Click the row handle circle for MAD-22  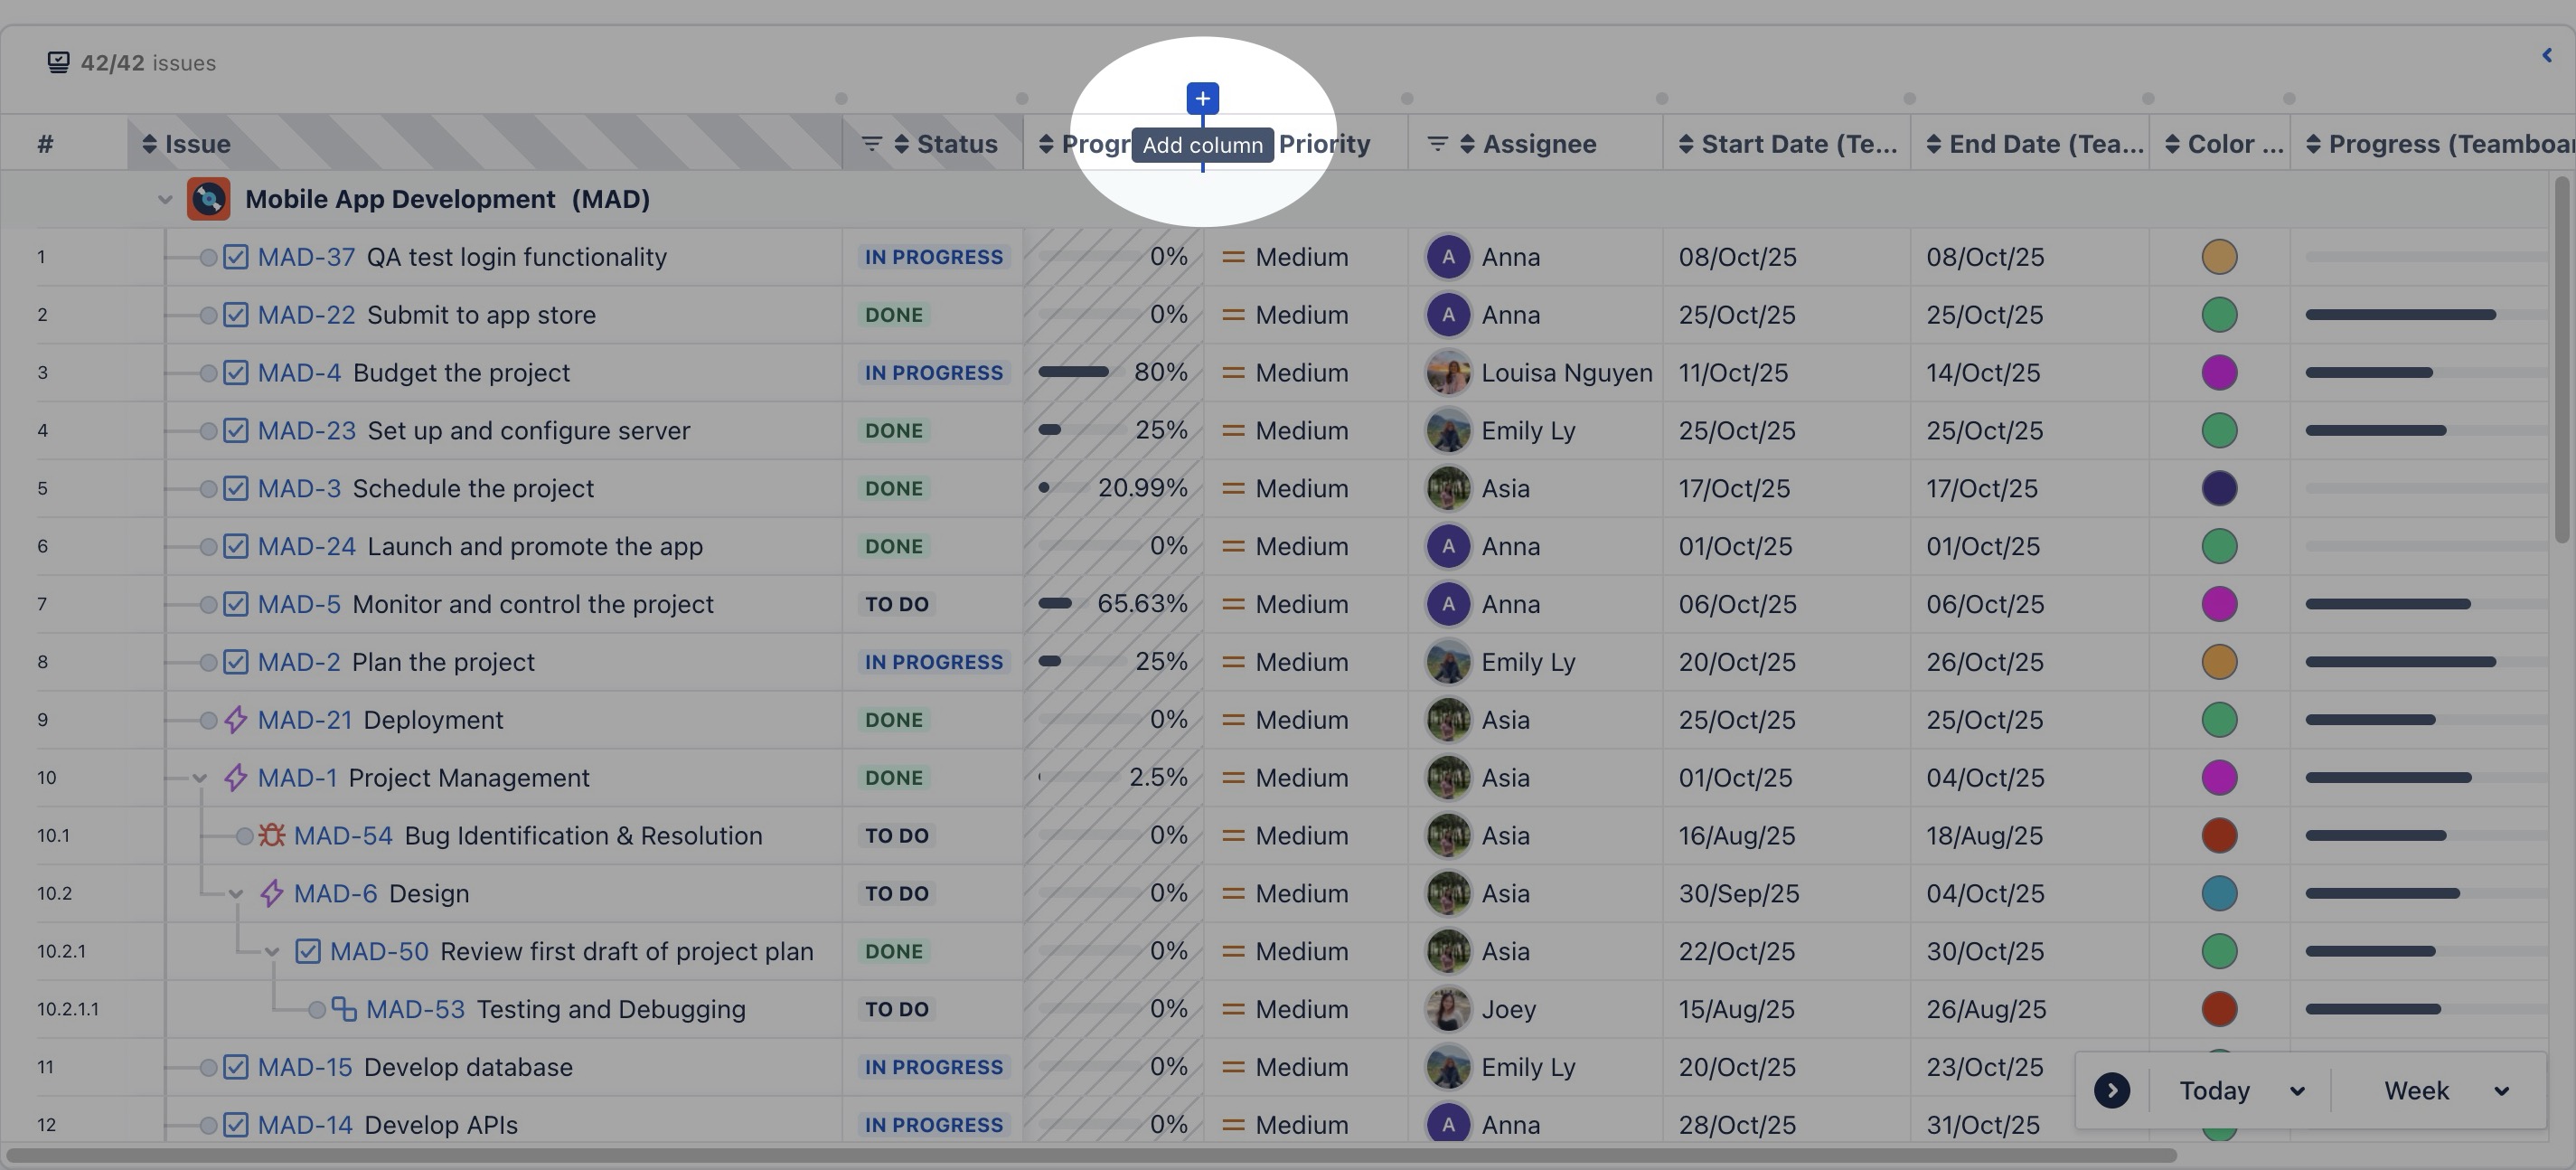[207, 315]
